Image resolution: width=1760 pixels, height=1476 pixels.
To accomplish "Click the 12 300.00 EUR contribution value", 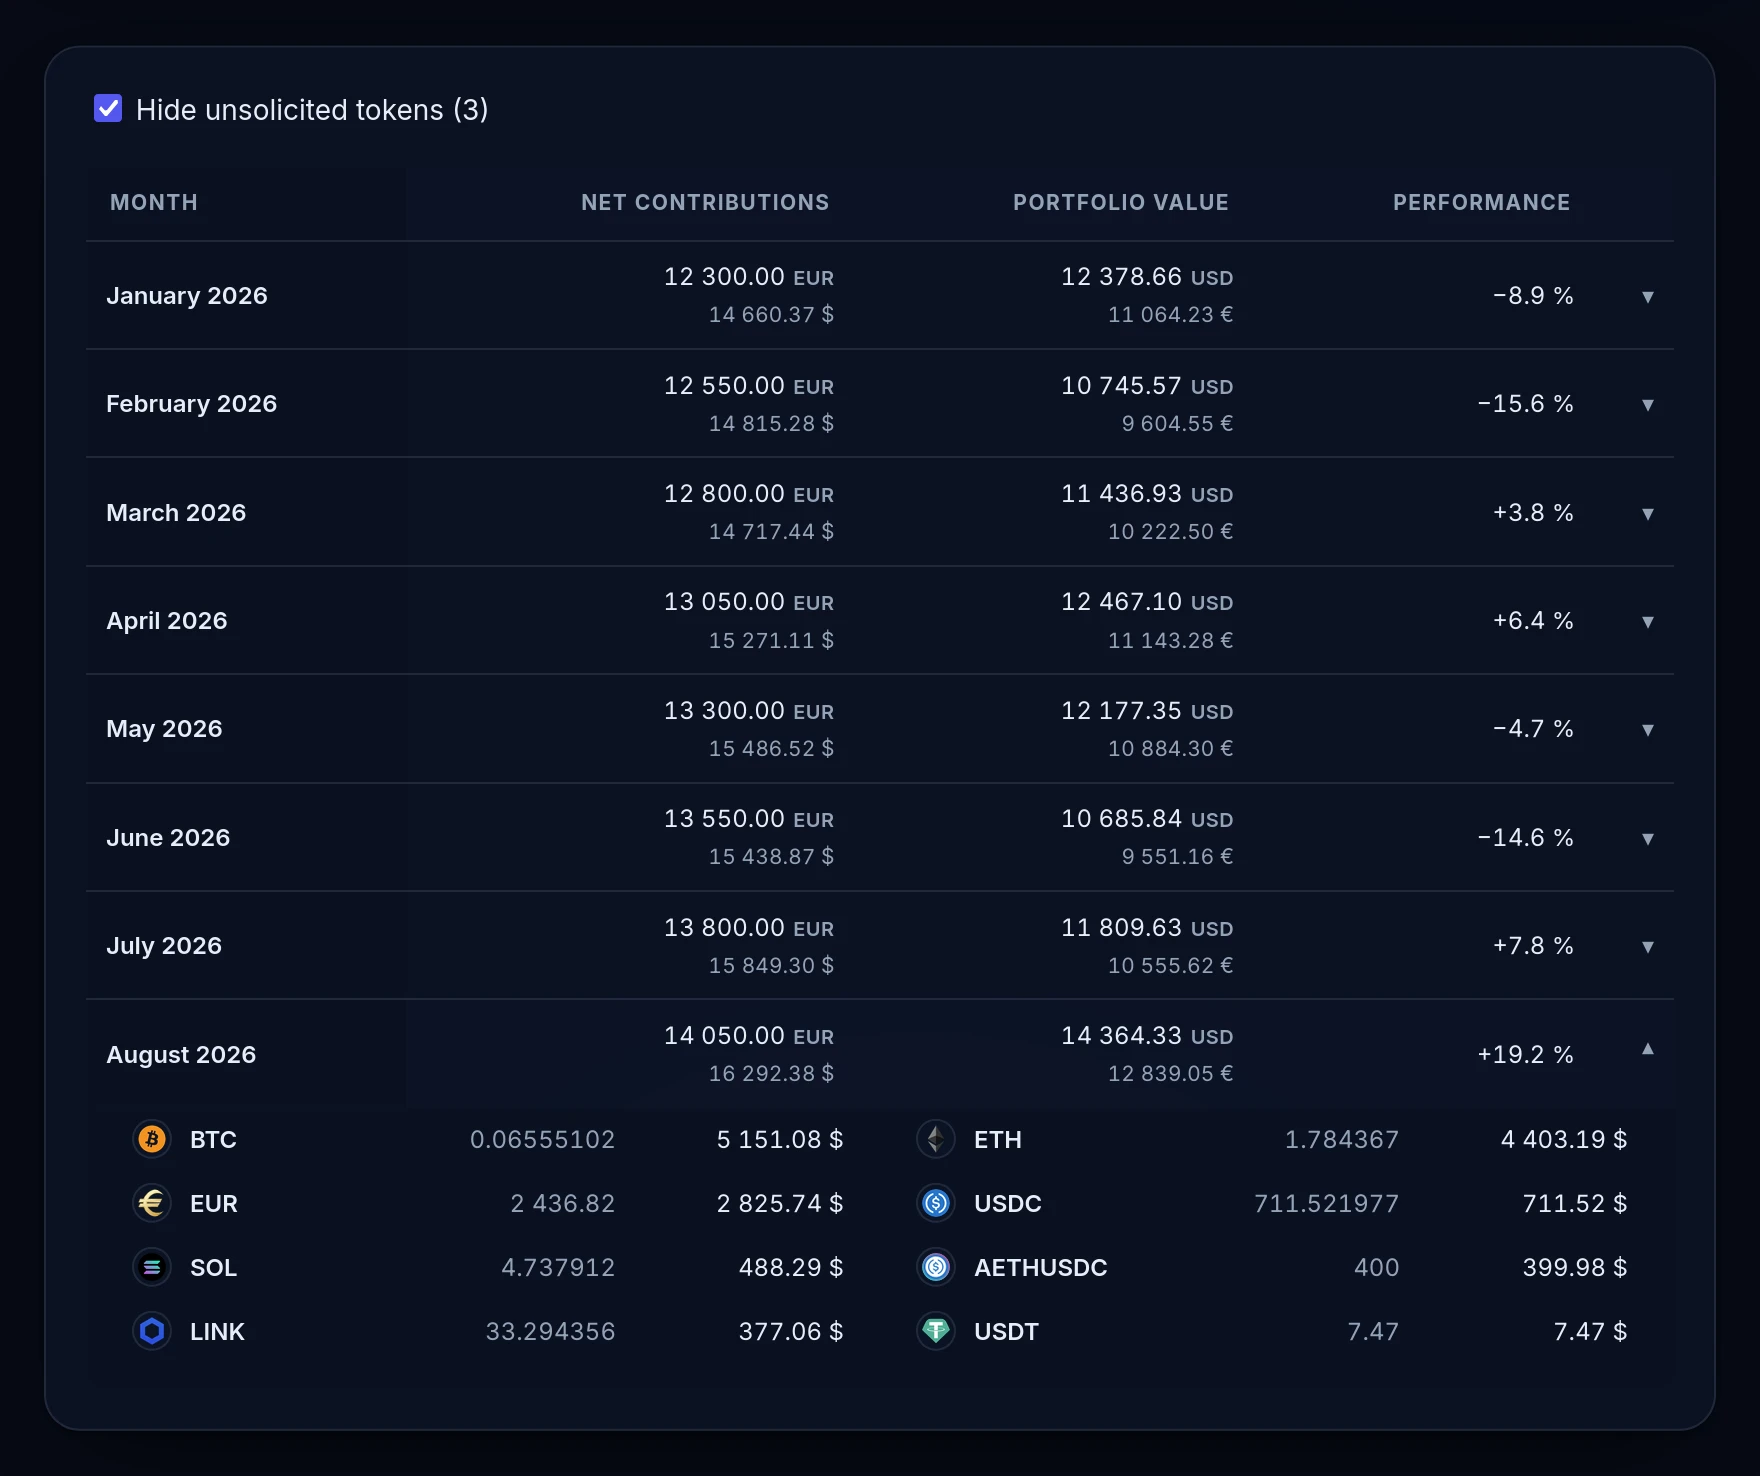I will tap(749, 277).
